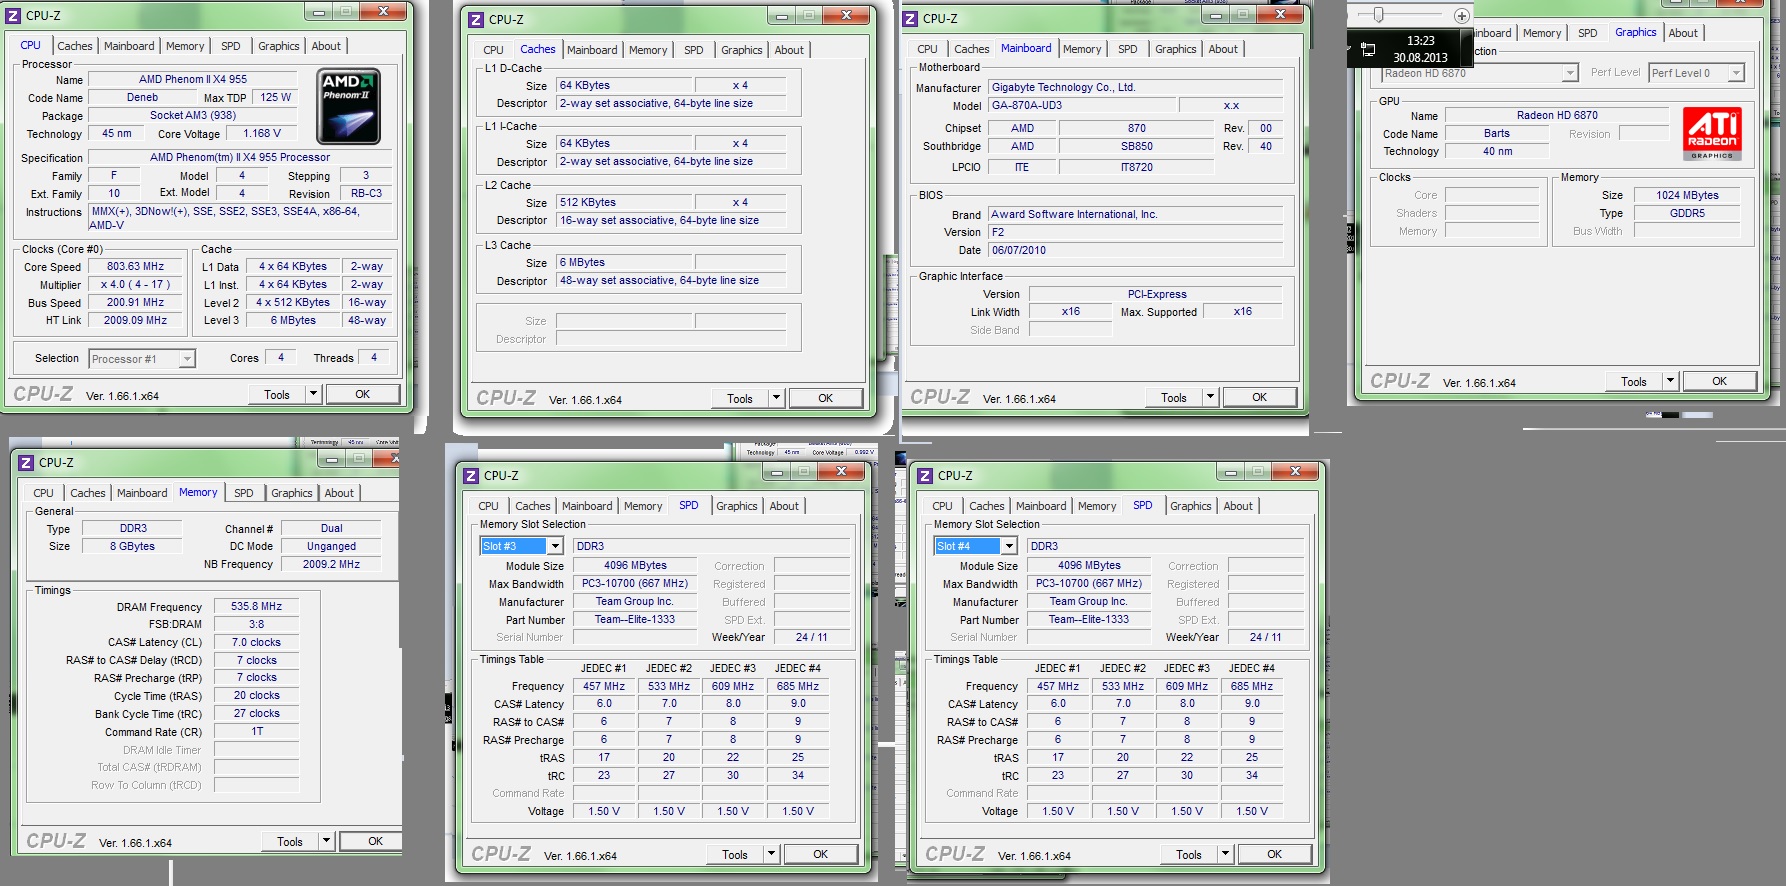
Task: Adjust the zoom slider above the Graphics window
Action: click(x=1378, y=15)
